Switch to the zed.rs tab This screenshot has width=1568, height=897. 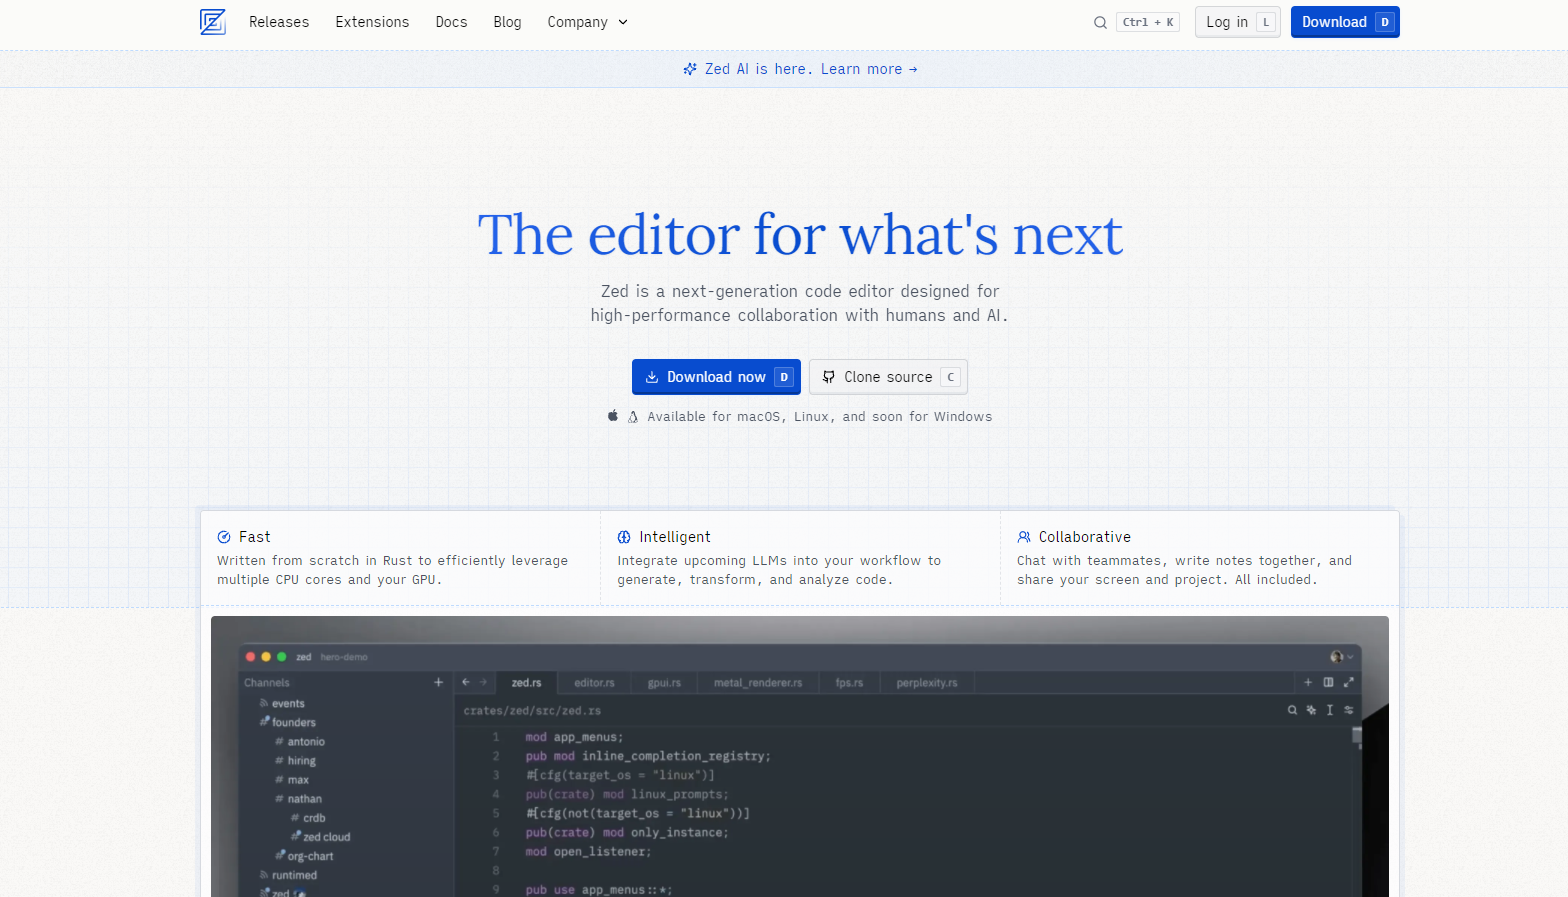coord(527,683)
